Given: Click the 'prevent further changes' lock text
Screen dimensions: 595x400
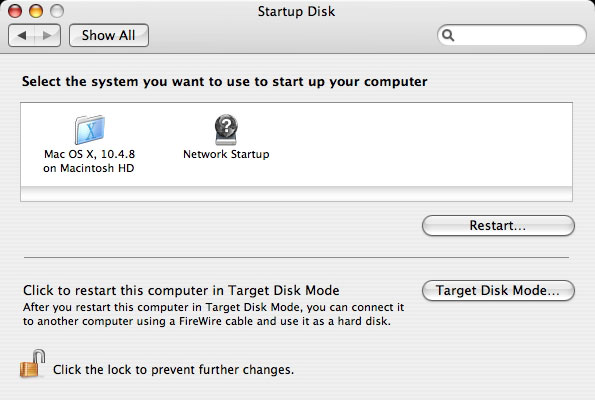Looking at the screenshot, I should click(x=173, y=370).
